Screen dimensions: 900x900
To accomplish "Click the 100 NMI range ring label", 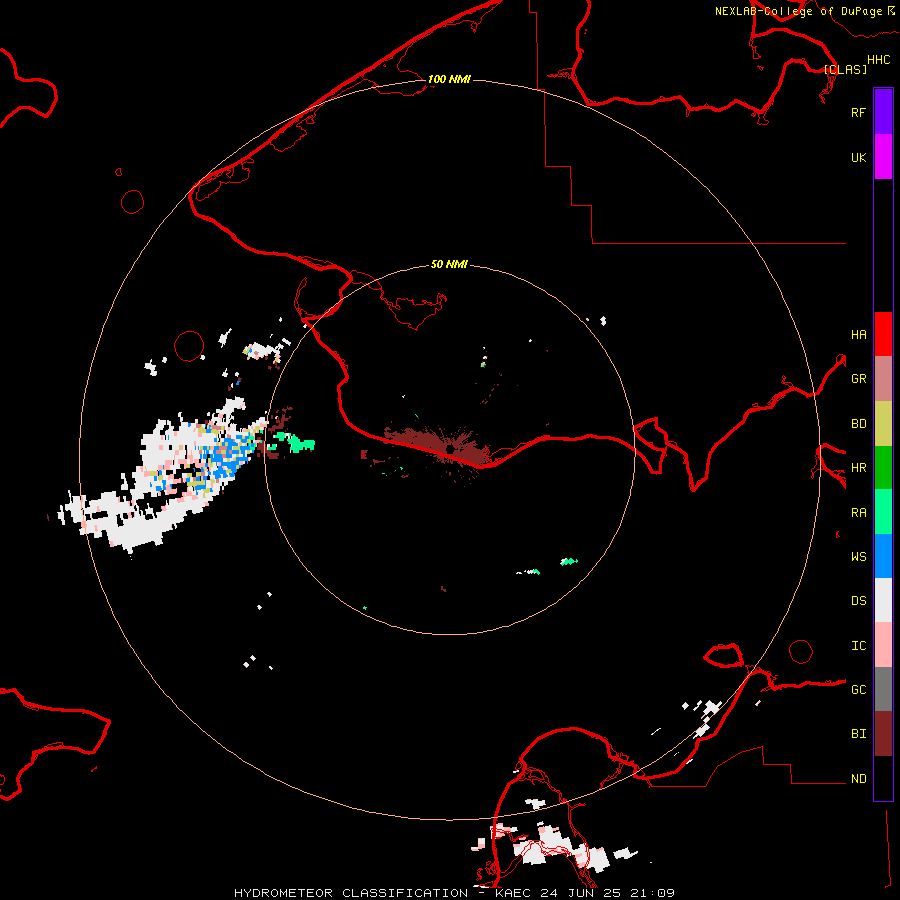I will click(449, 79).
